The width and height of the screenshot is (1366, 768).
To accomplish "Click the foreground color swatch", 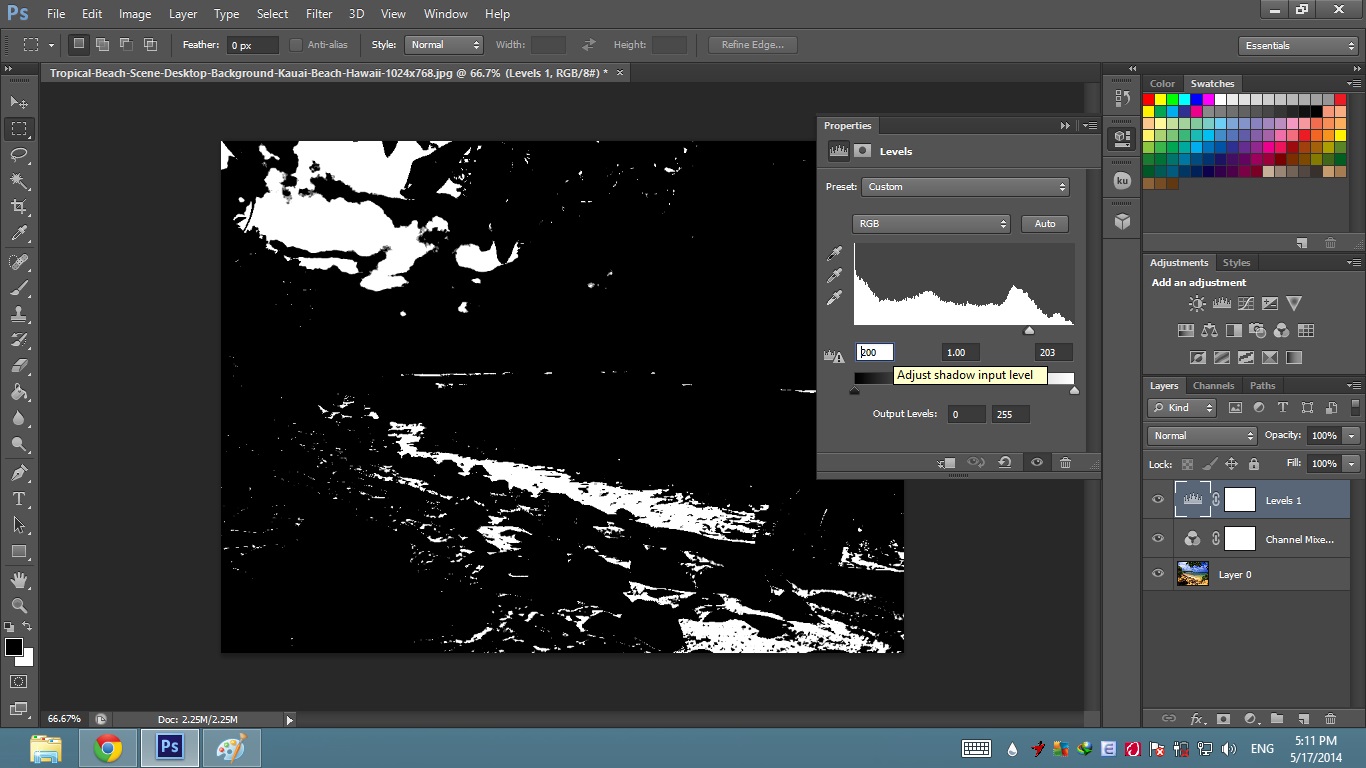I will pos(14,648).
